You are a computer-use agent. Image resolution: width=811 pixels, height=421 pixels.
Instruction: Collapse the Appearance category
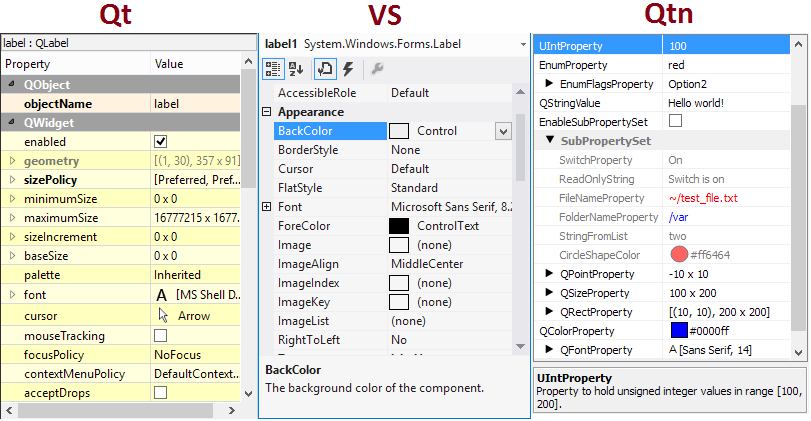266,112
